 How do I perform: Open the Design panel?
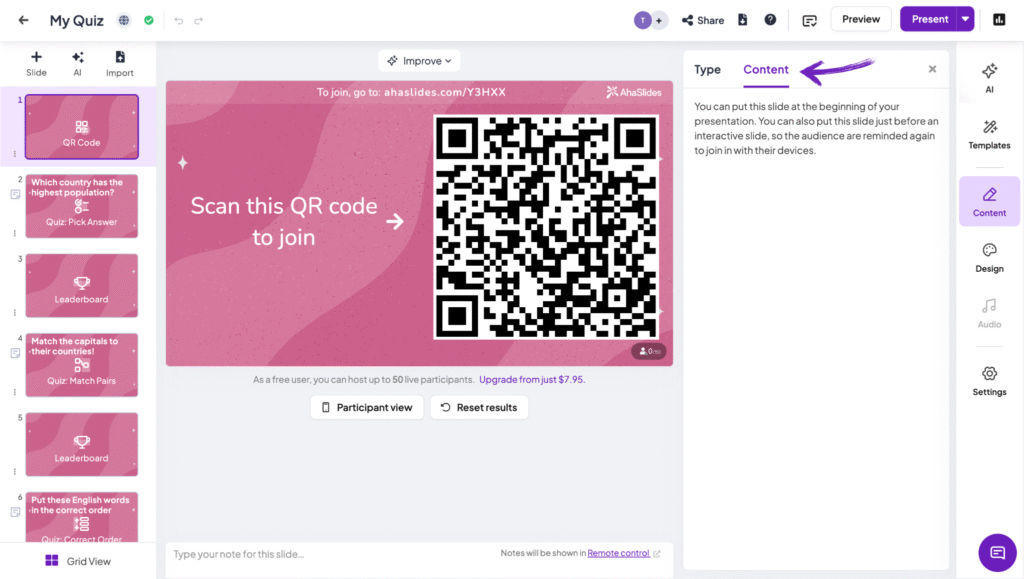pos(989,258)
